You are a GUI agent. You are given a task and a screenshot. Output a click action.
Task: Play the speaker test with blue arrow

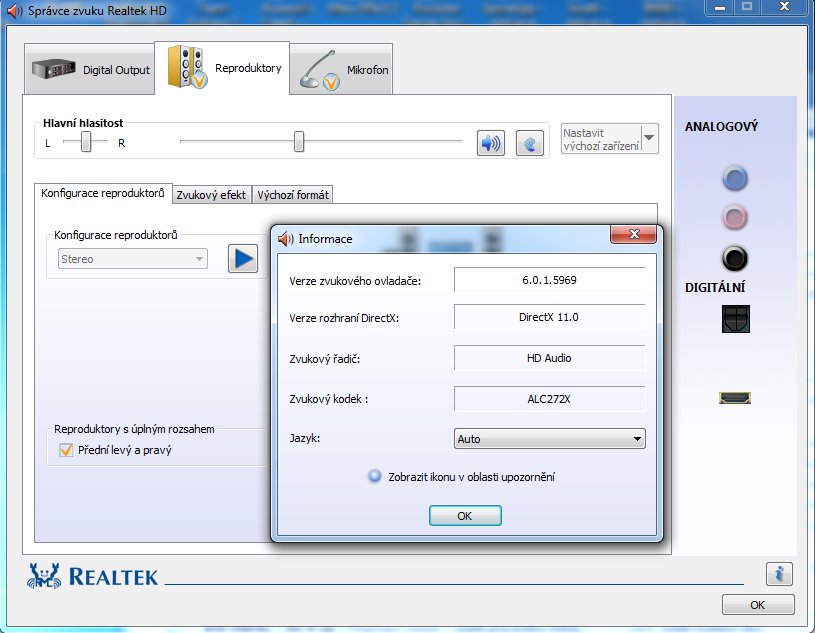point(242,259)
